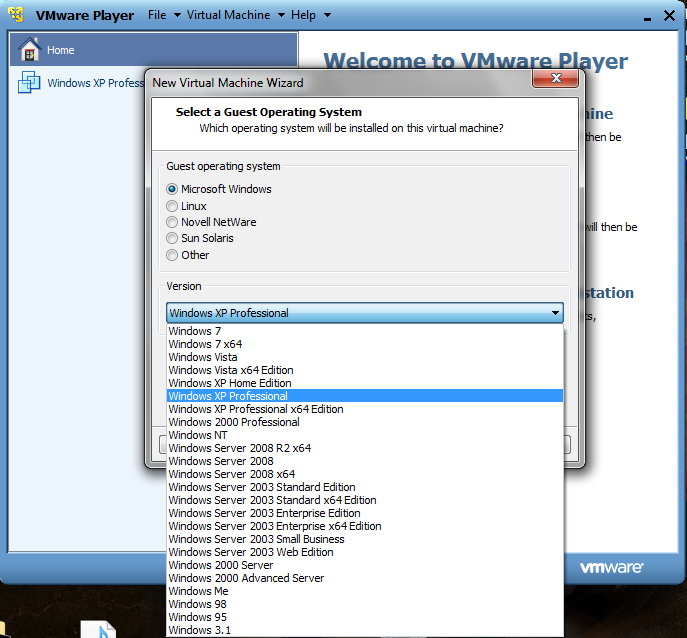This screenshot has width=687, height=638.
Task: Choose Windows 3.1 from version list
Action: [x=365, y=630]
